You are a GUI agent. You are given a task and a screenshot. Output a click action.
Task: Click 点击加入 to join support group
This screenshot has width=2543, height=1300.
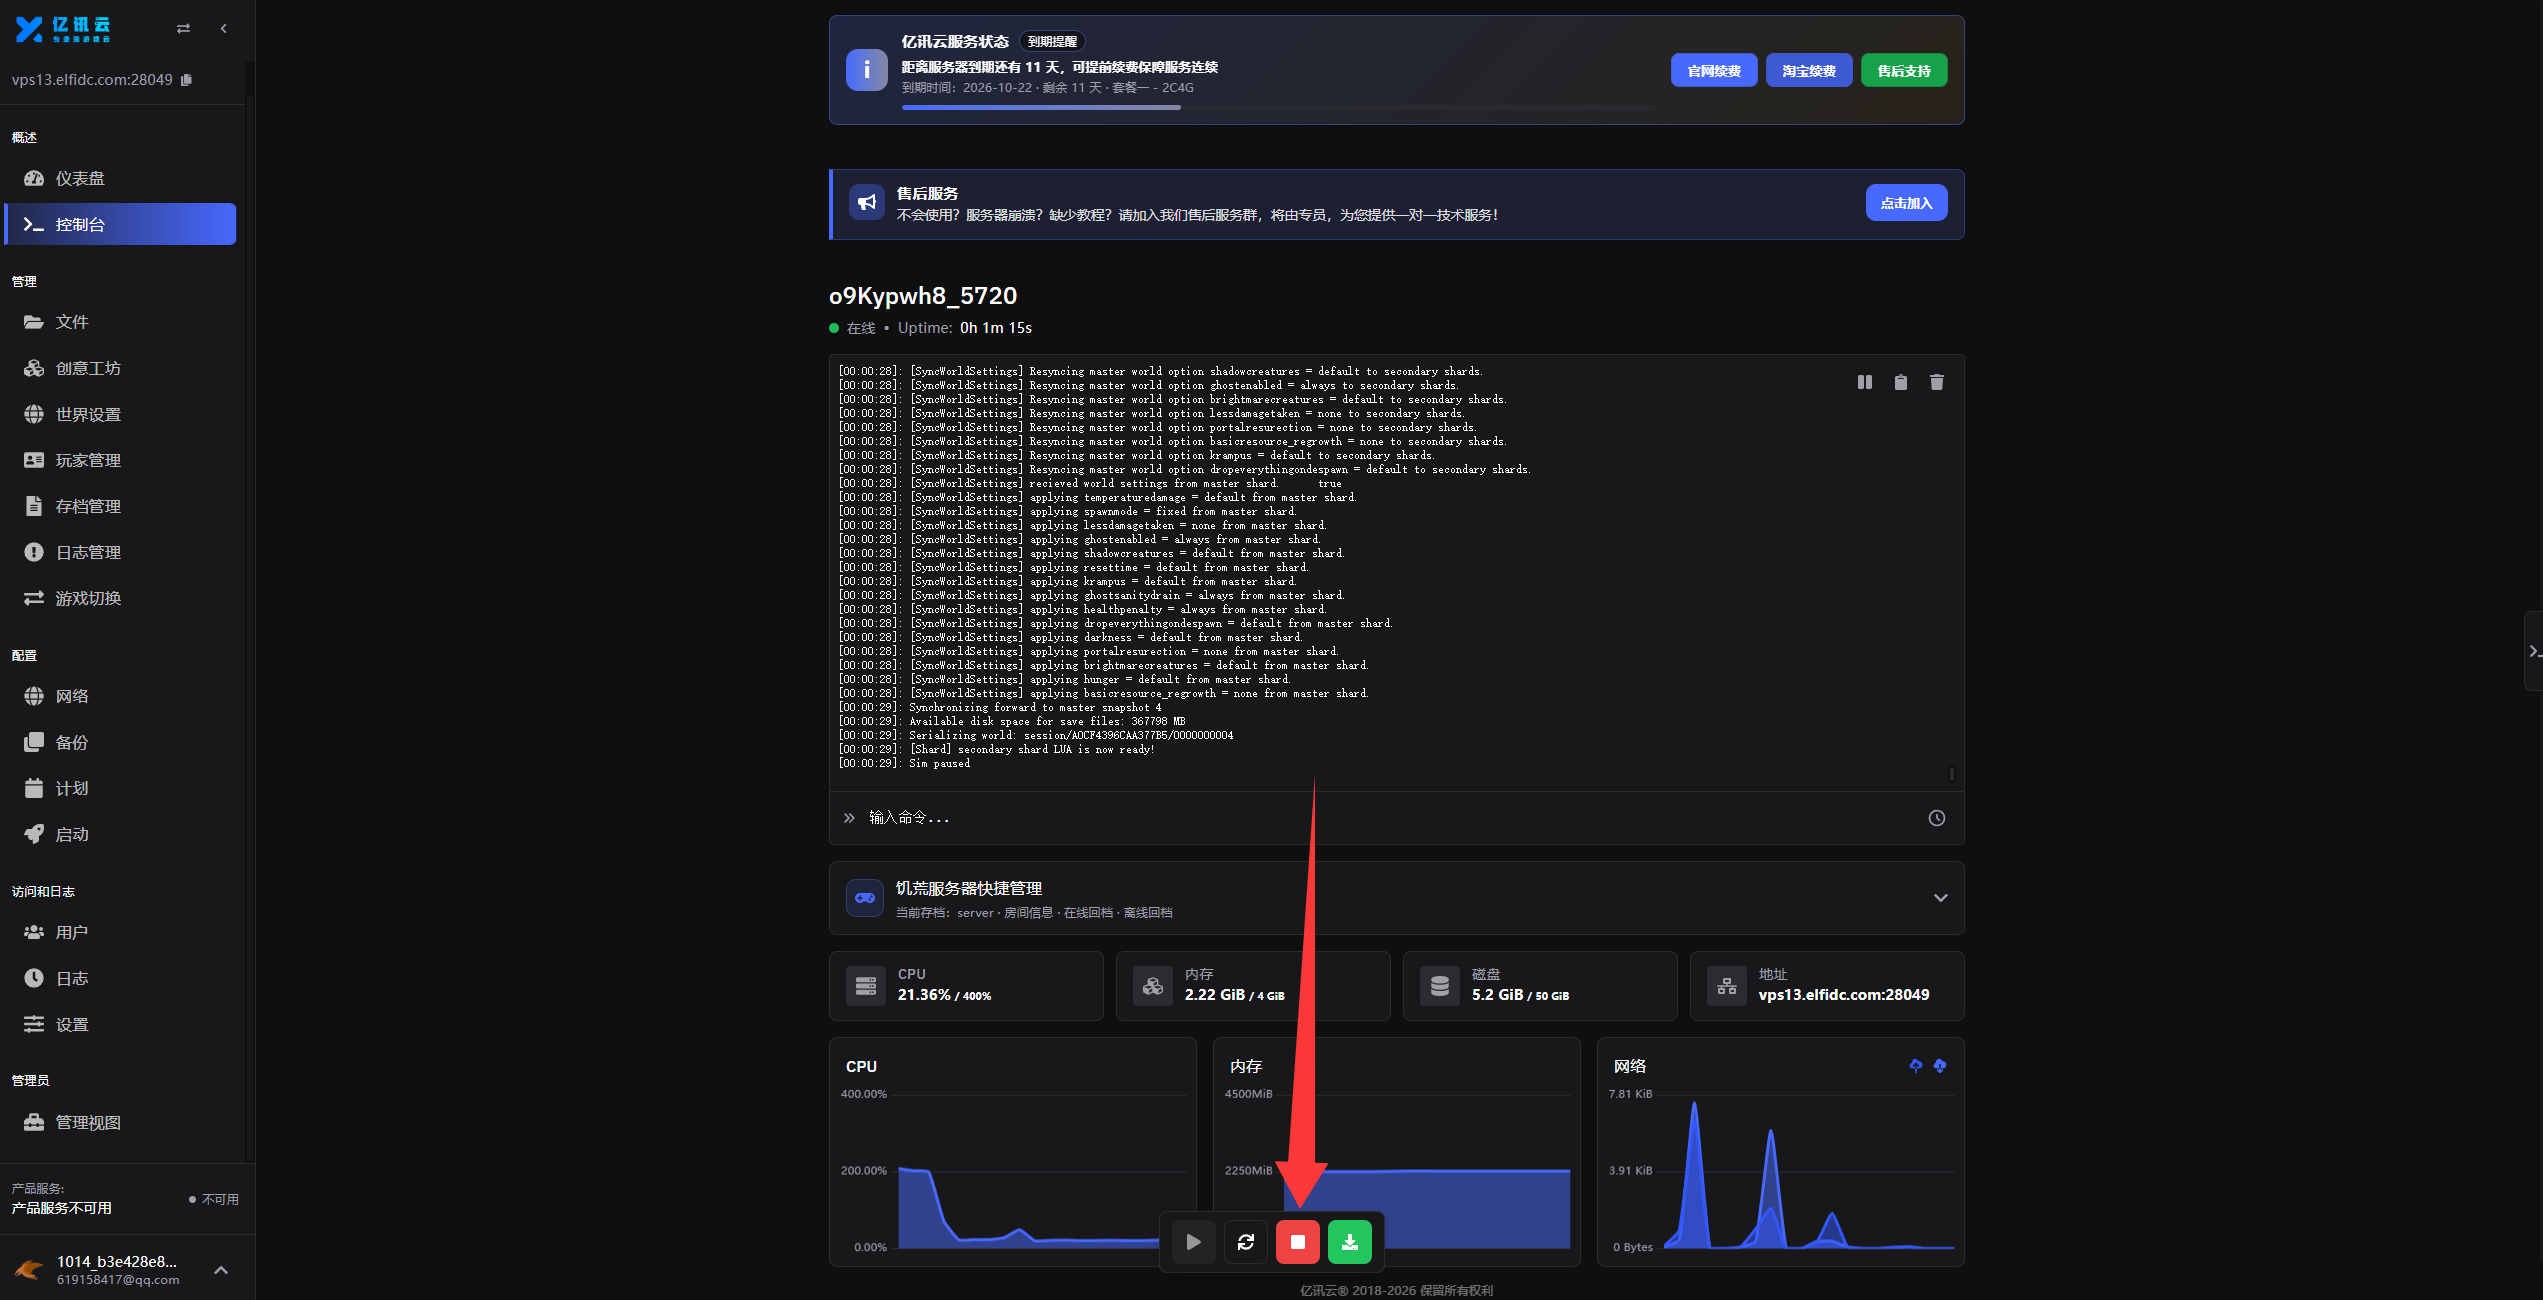click(x=1906, y=203)
